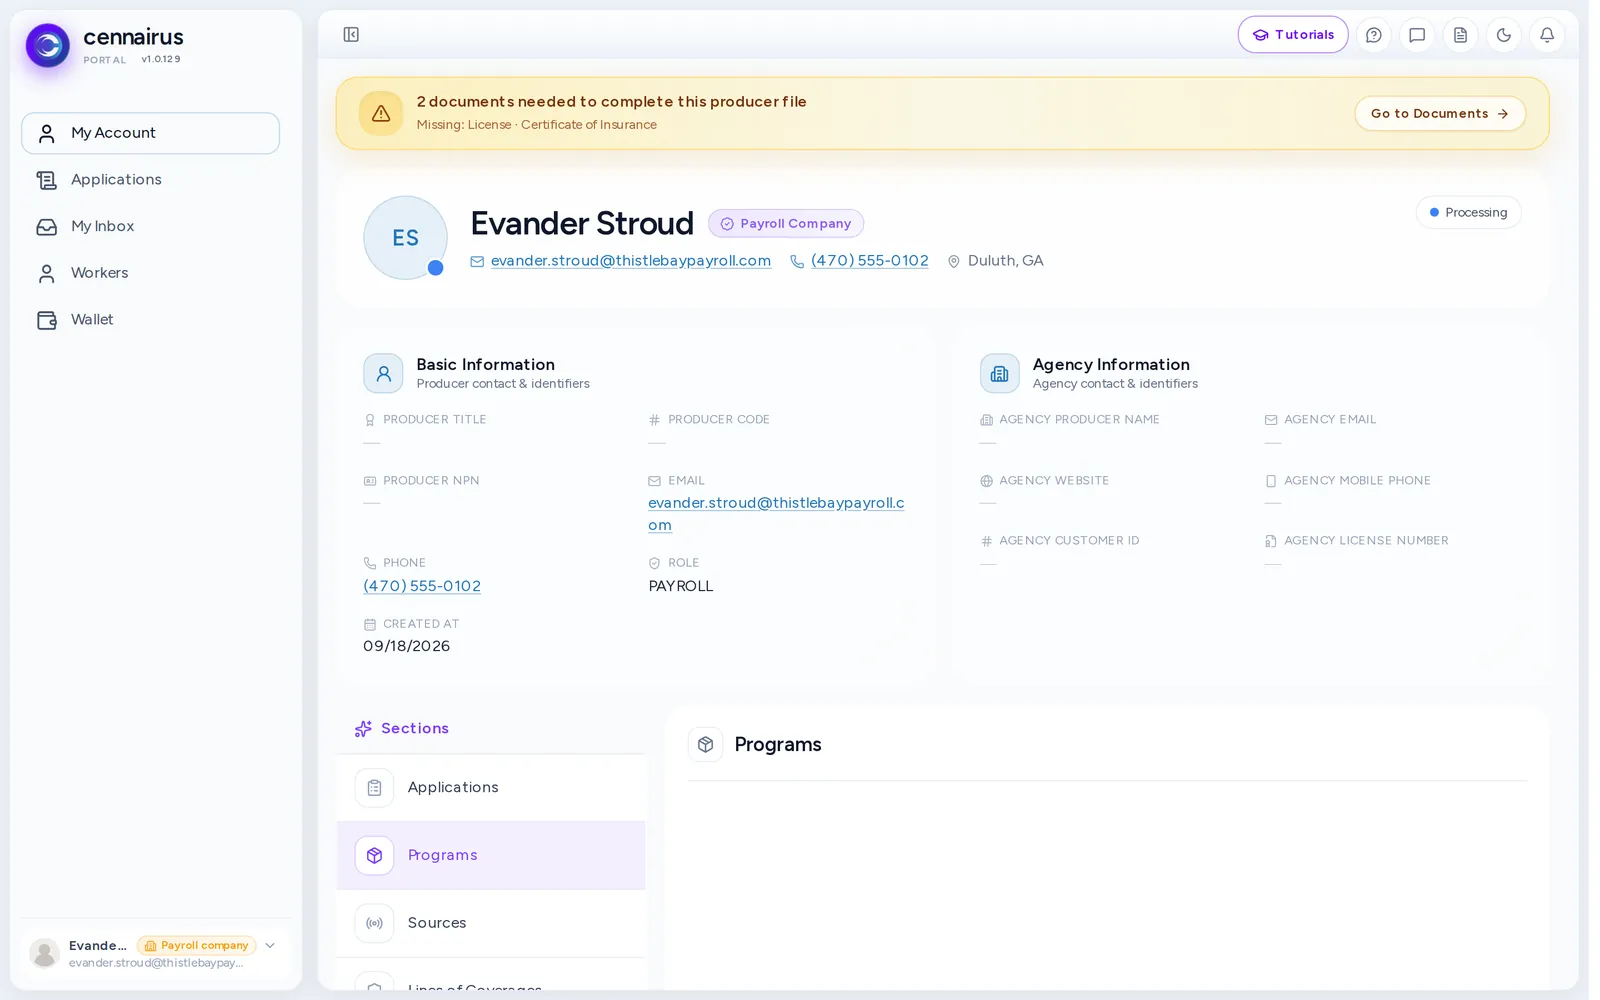Select Applications in Sections list
The width and height of the screenshot is (1600, 1000).
[x=491, y=788]
